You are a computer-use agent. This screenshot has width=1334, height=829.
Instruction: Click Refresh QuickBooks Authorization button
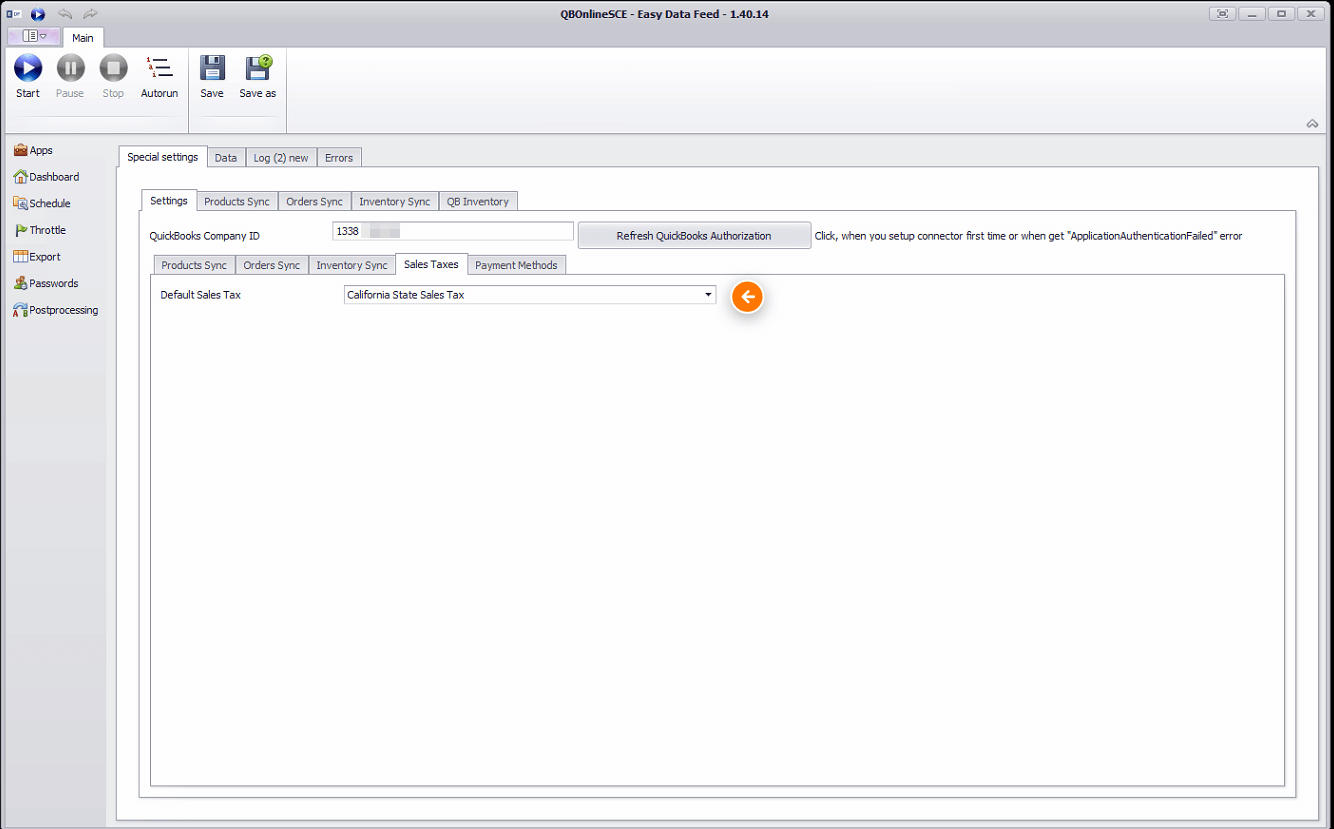[x=694, y=236]
